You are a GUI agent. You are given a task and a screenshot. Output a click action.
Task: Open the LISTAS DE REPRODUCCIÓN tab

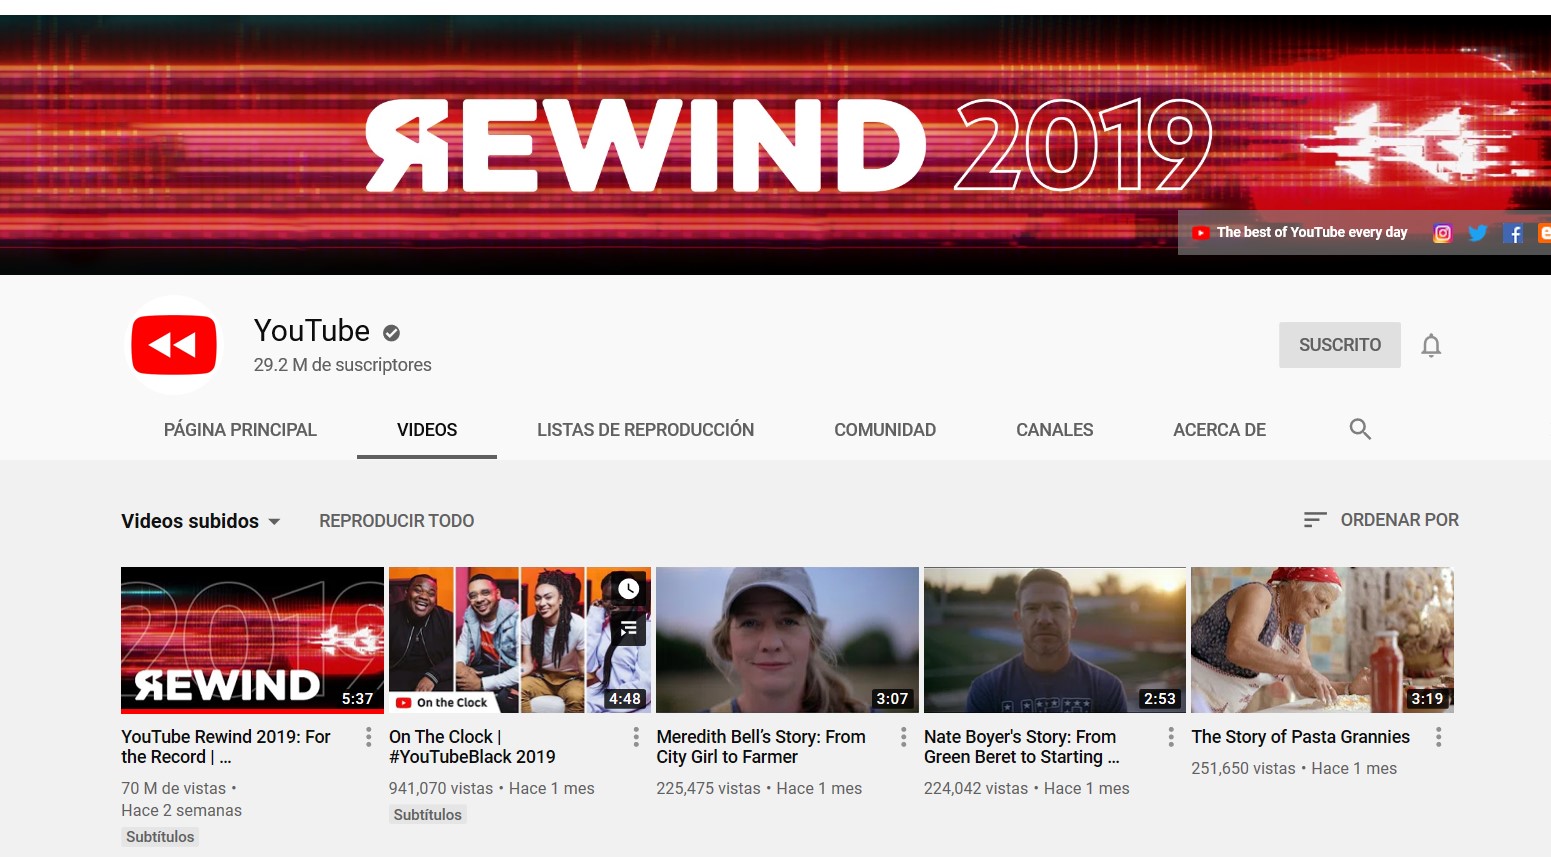tap(646, 430)
